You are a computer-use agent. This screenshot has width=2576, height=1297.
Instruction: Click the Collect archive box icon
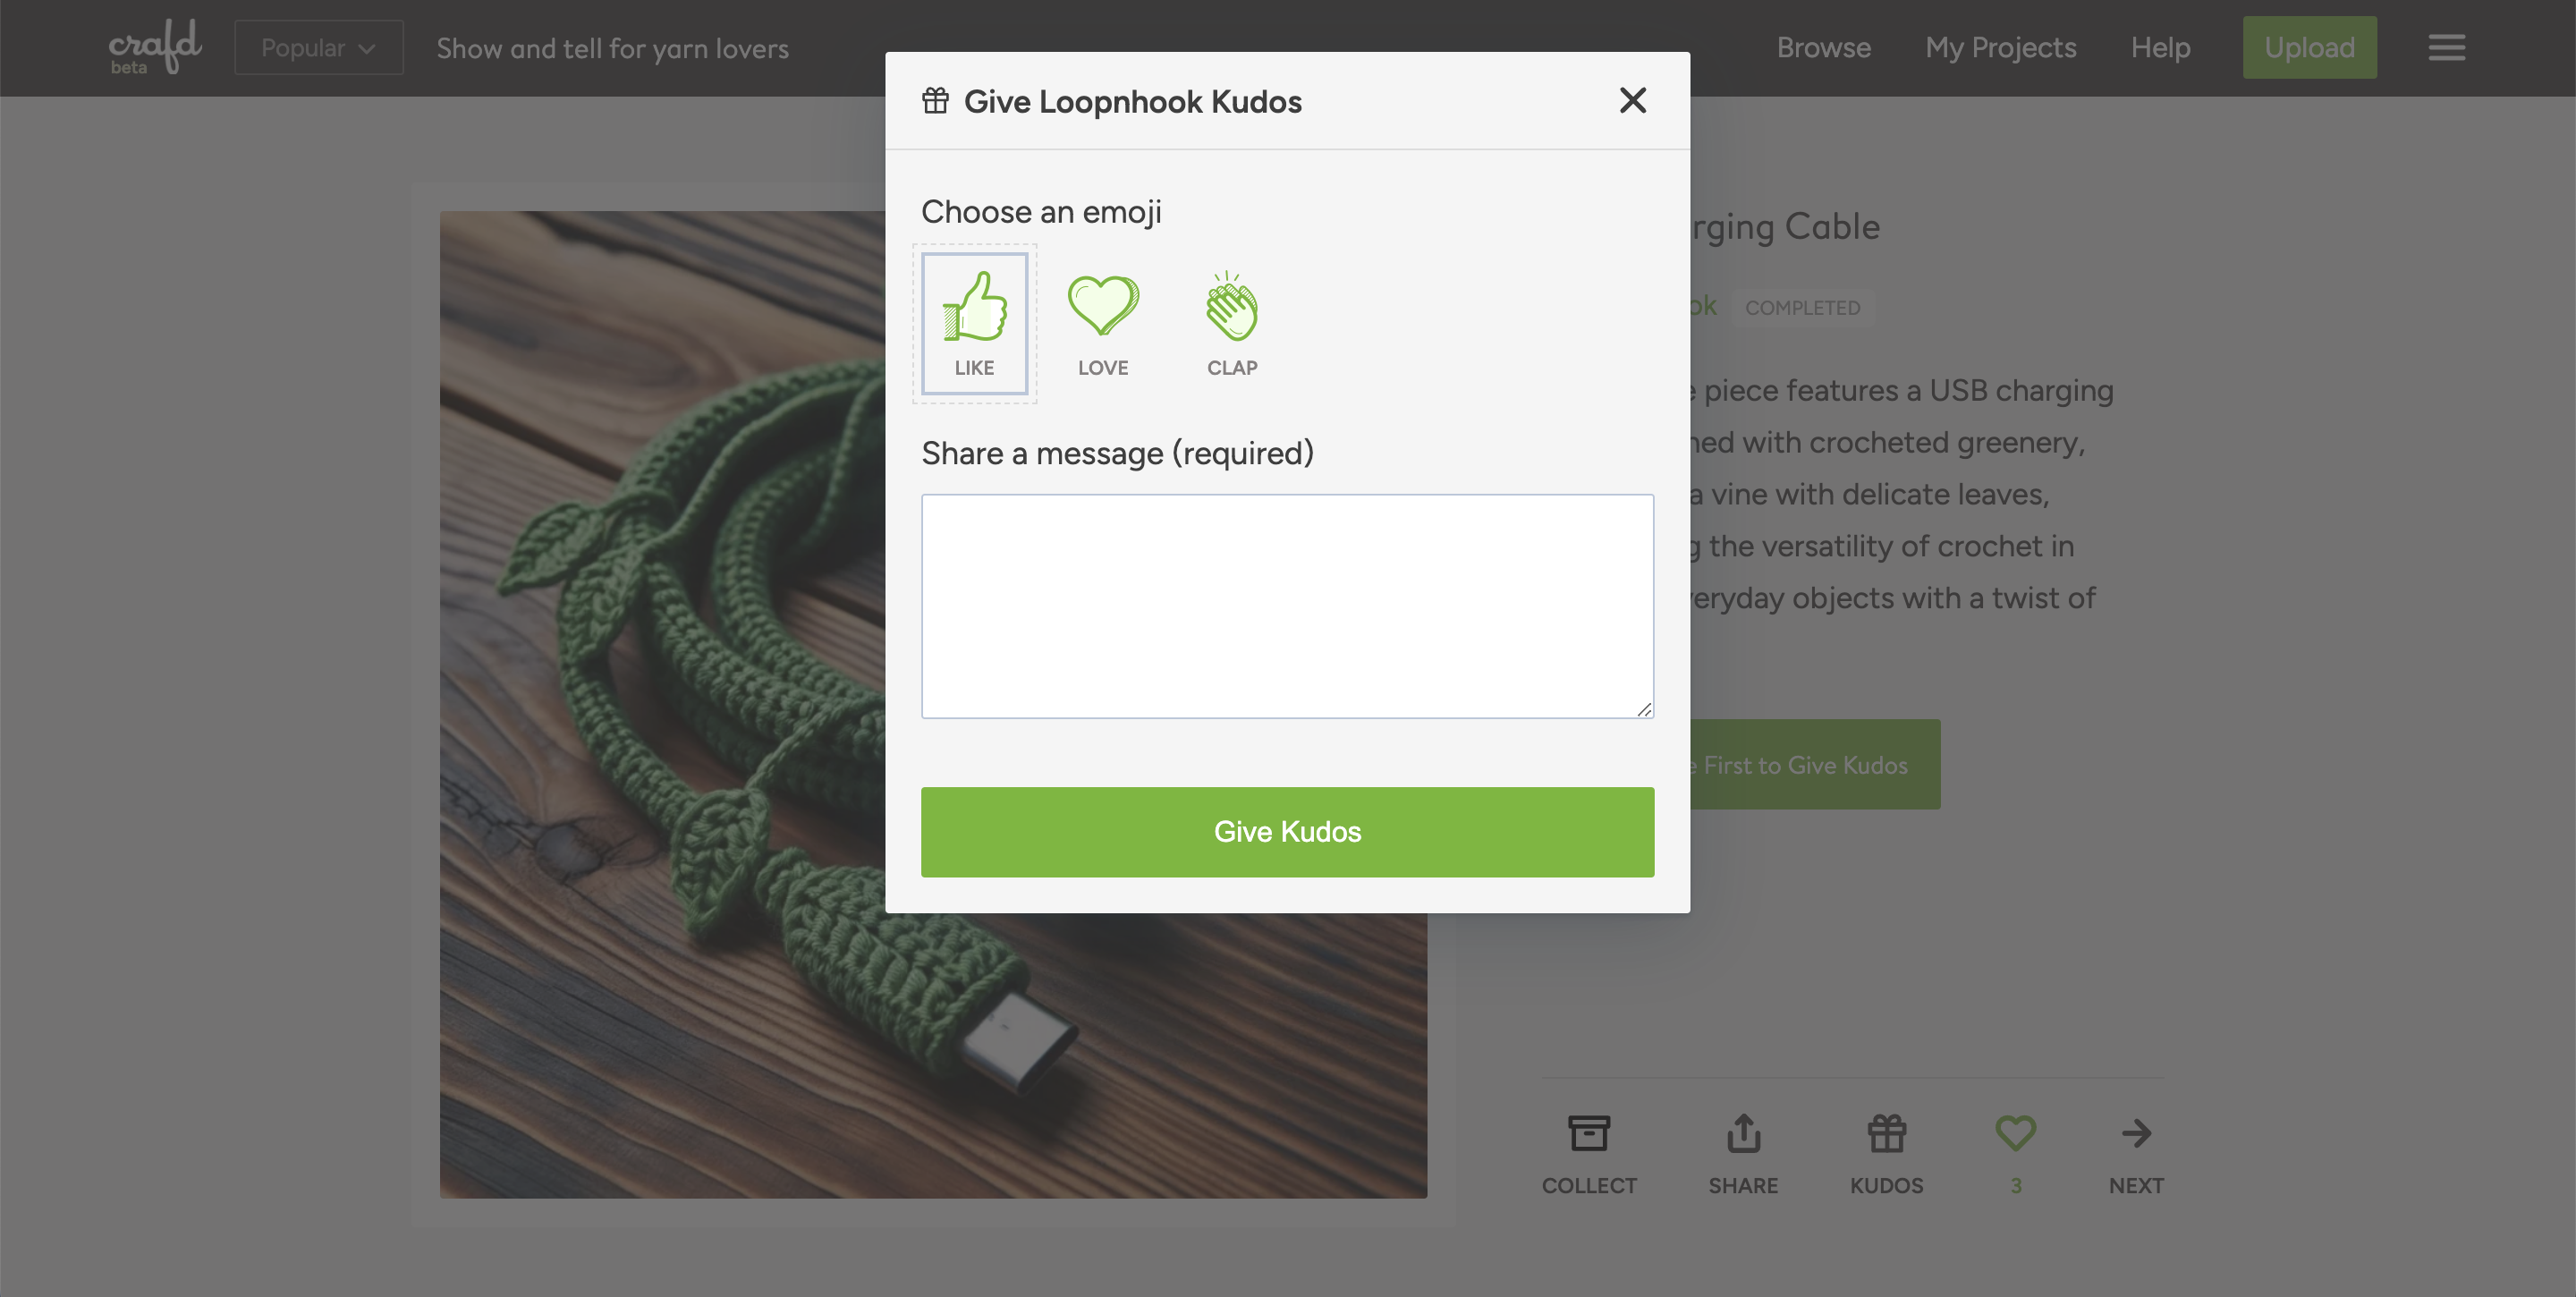point(1588,1134)
